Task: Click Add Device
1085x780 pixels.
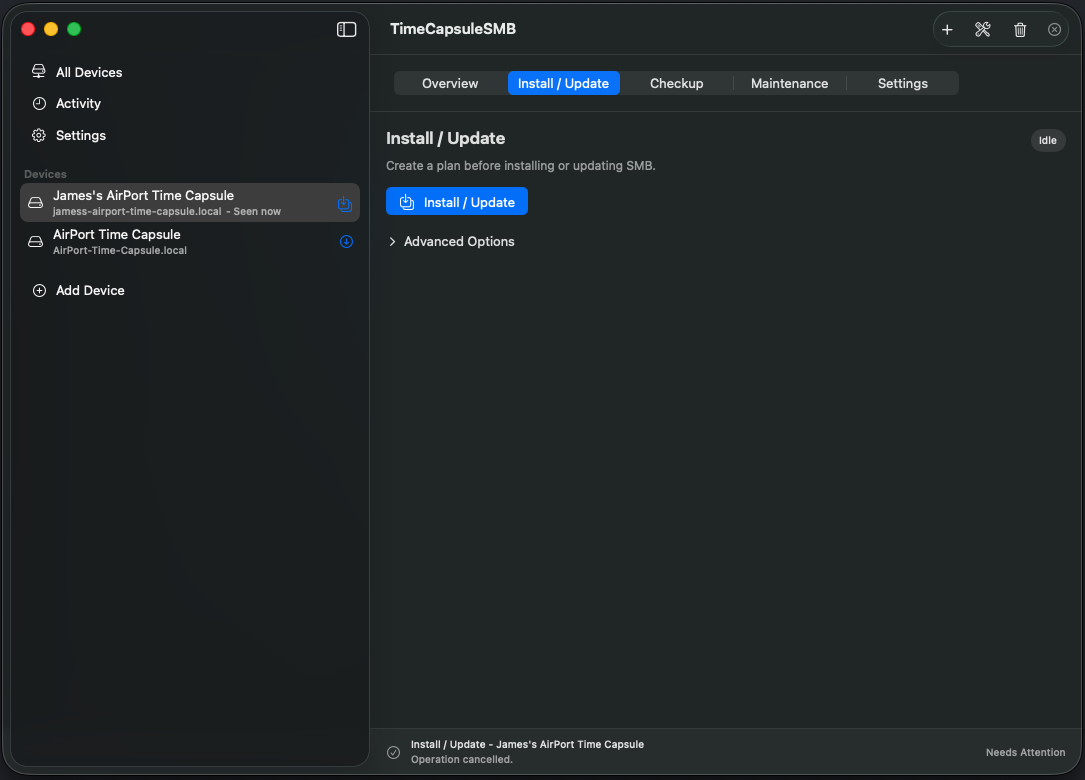Action: pyautogui.click(x=90, y=291)
